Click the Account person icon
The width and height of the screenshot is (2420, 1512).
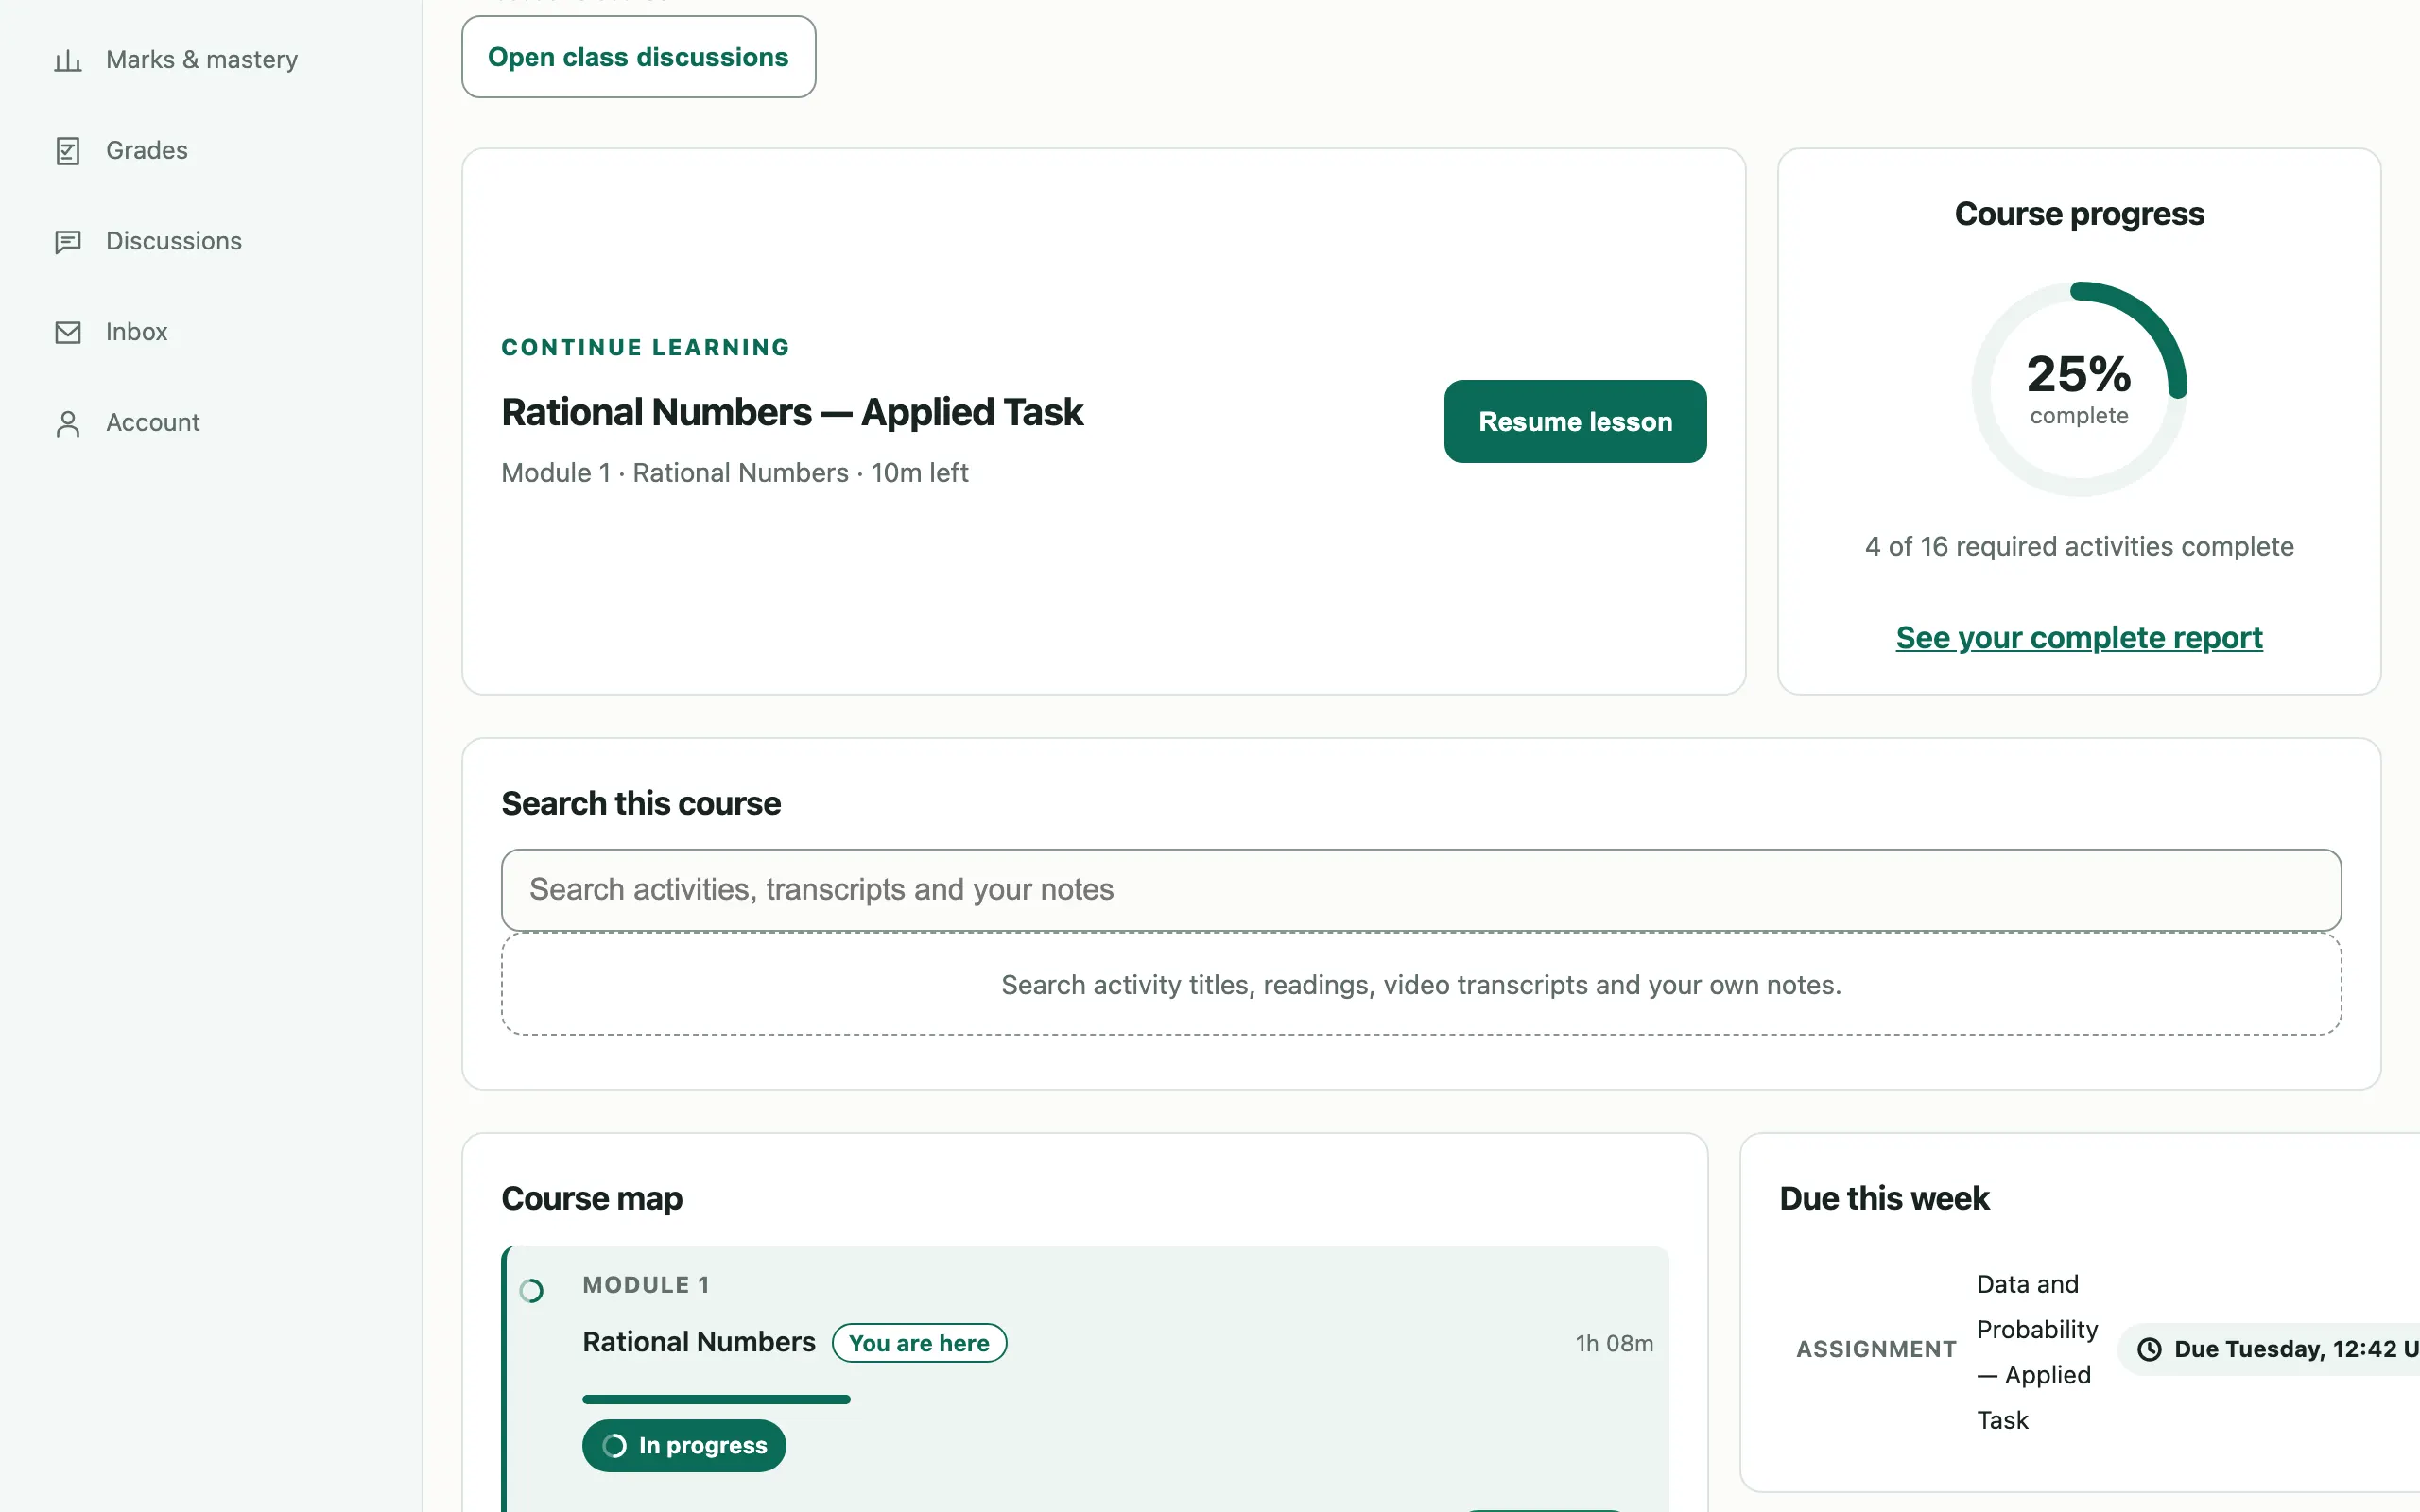(x=68, y=423)
